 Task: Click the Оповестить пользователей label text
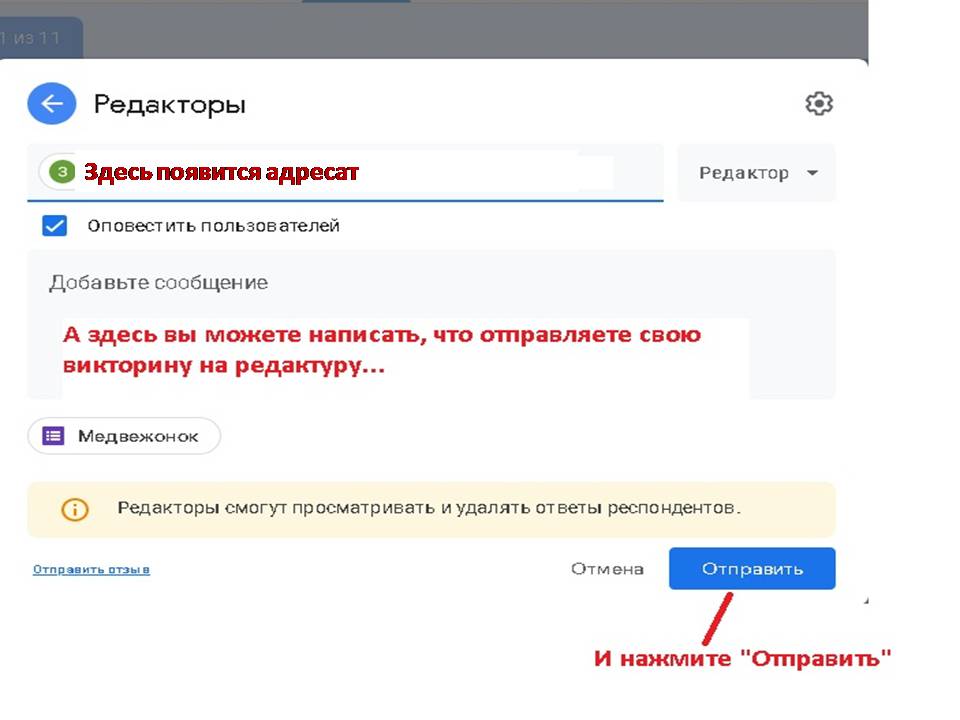click(213, 226)
